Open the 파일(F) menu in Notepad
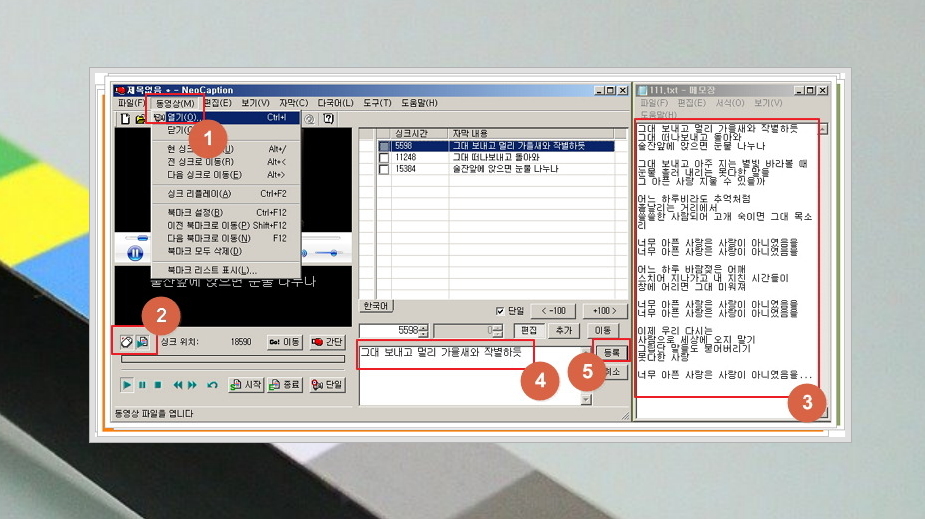The image size is (925, 519). click(x=654, y=103)
